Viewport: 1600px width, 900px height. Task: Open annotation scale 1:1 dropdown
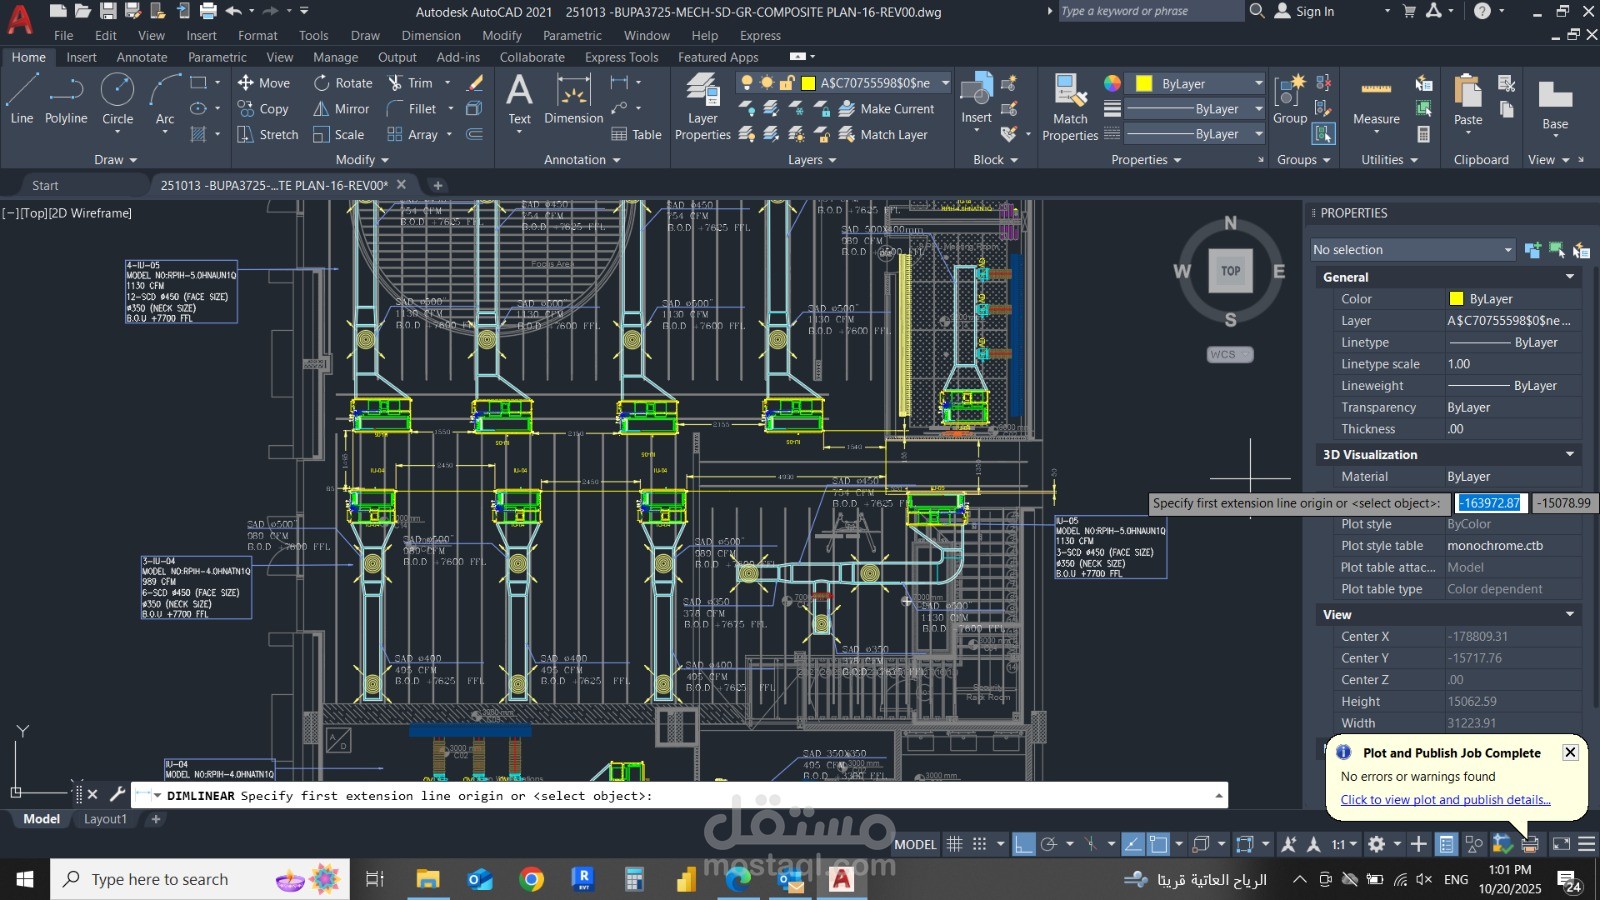click(x=1344, y=844)
